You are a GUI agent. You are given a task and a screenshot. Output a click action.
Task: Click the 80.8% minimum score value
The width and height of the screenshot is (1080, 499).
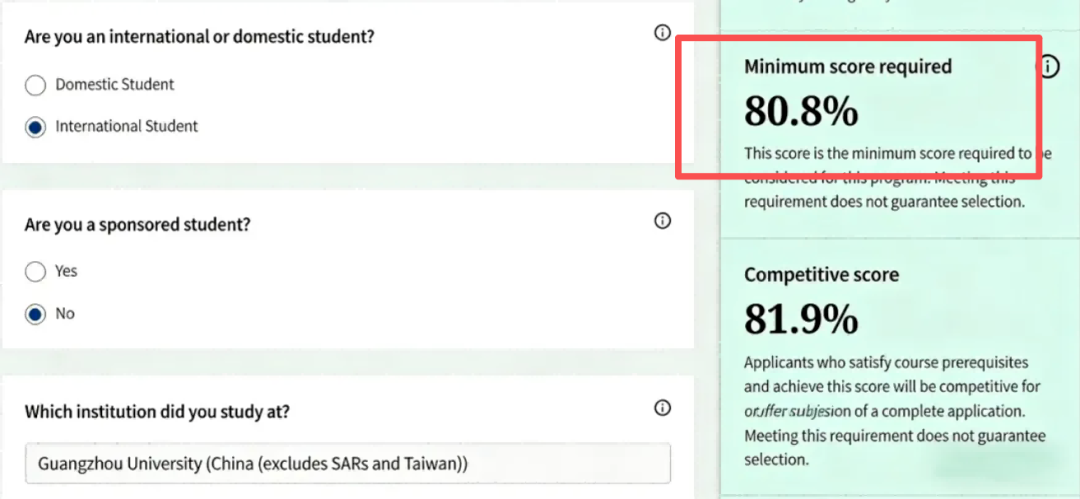pyautogui.click(x=801, y=111)
